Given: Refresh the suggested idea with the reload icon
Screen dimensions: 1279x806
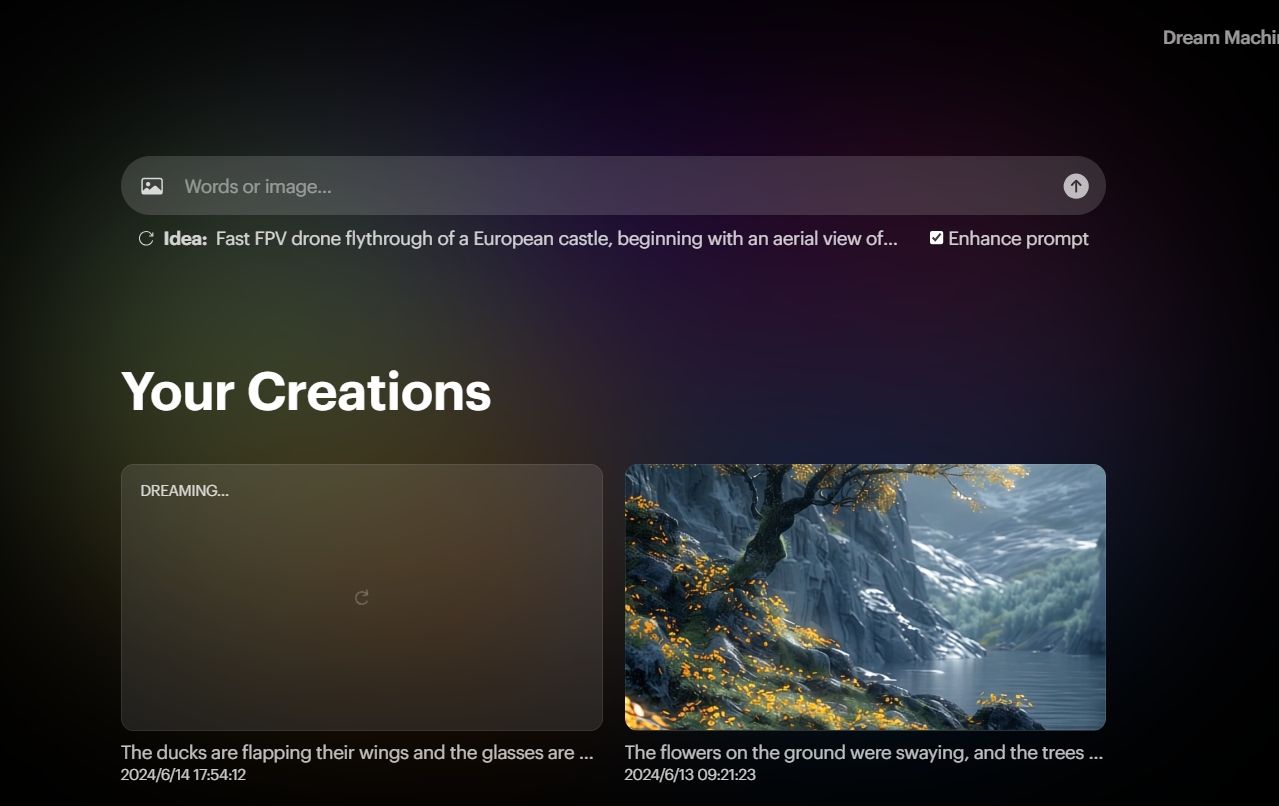Looking at the screenshot, I should 146,239.
